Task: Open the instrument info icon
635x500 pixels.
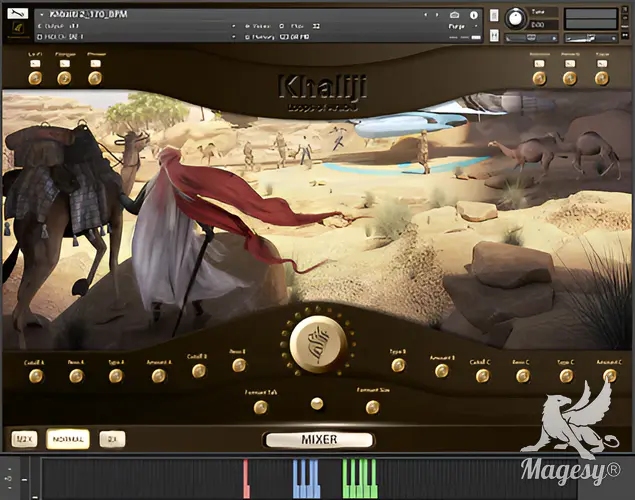Action: 473,15
